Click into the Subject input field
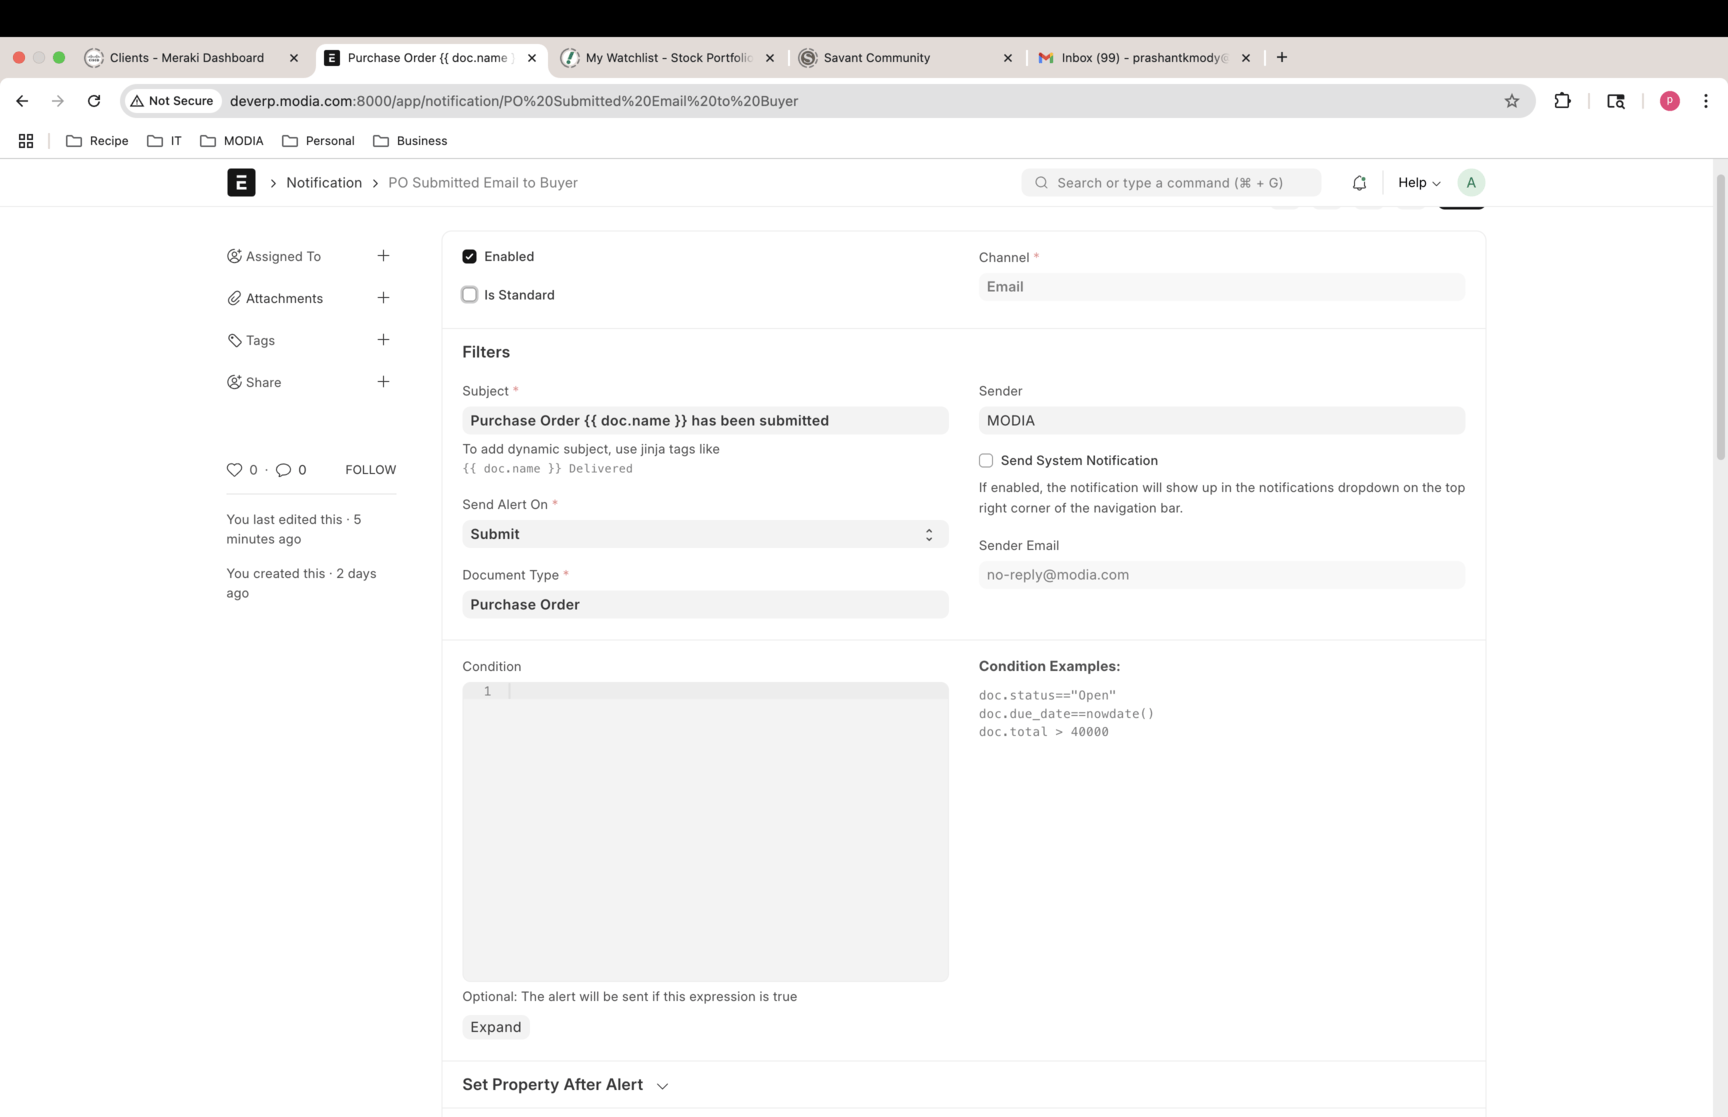The width and height of the screenshot is (1728, 1117). 704,421
